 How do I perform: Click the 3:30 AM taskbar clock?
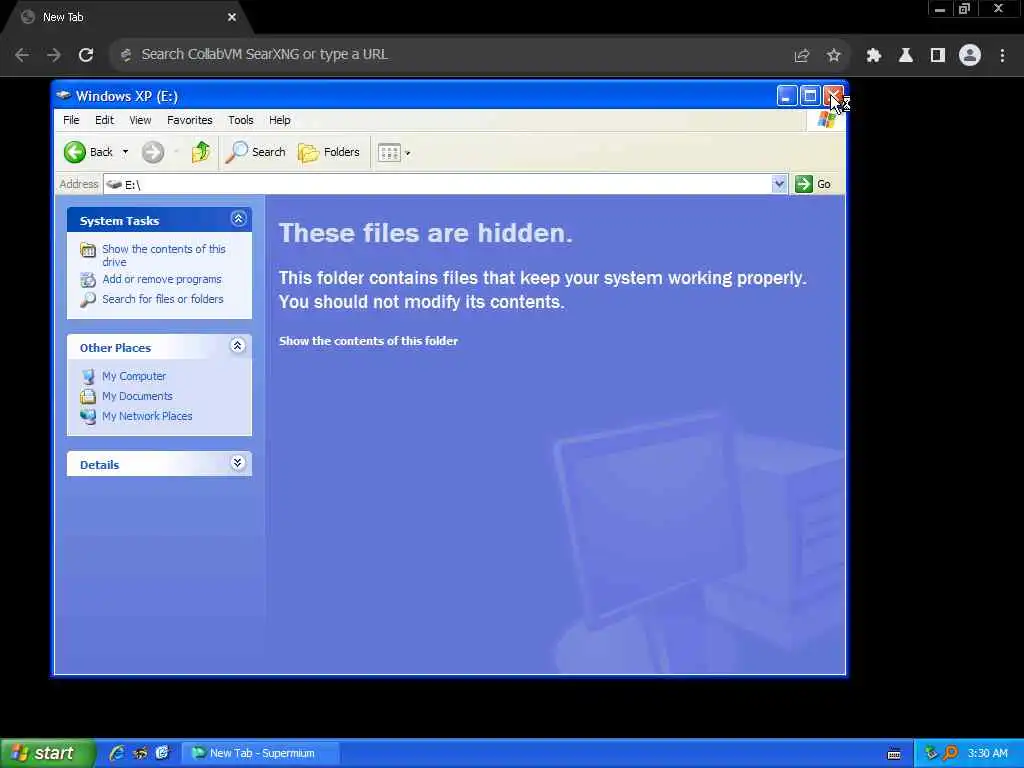point(987,753)
